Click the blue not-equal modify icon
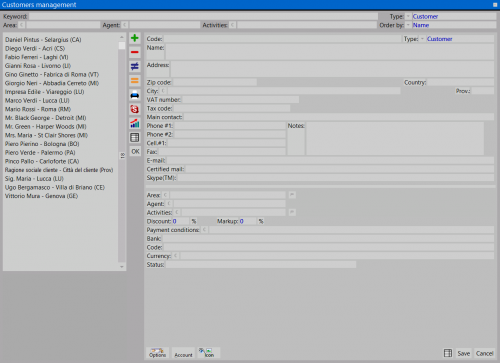Viewport: 500px width, 363px height. [x=135, y=66]
